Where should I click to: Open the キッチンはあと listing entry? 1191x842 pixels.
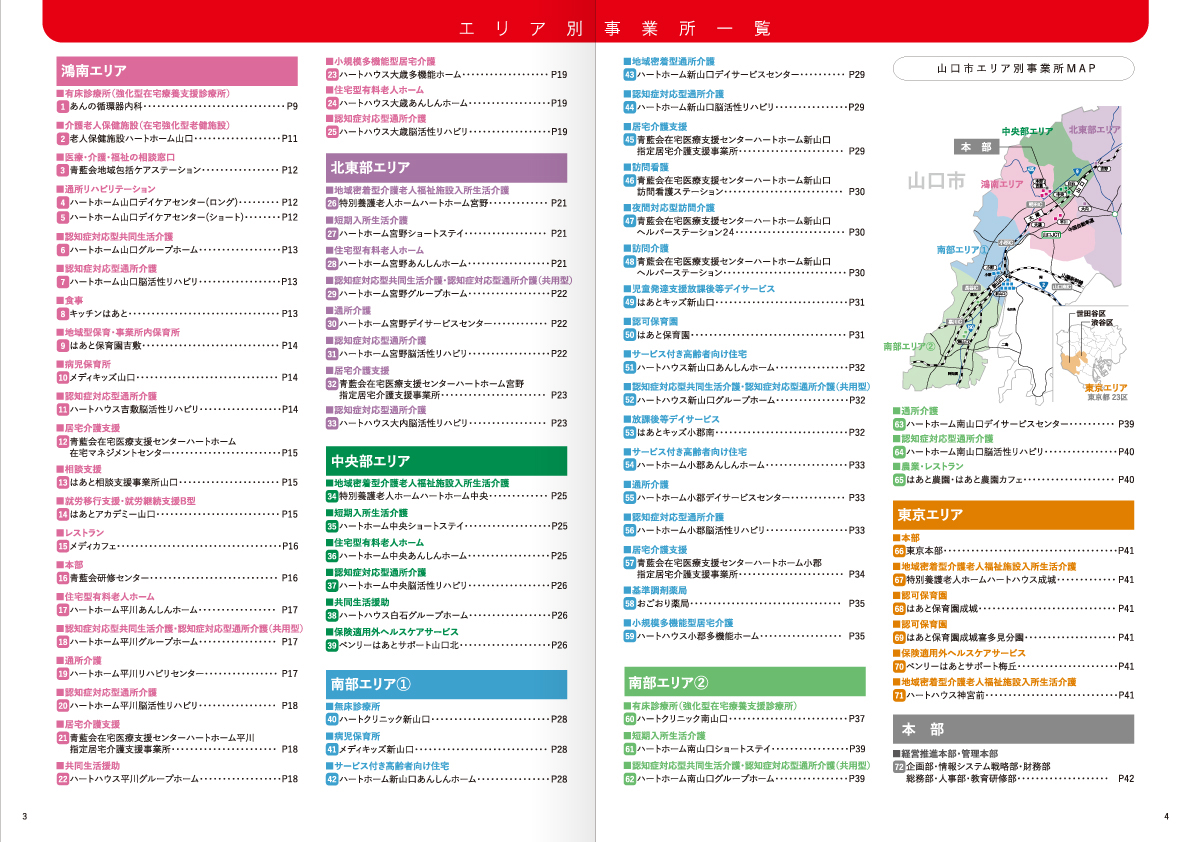100,314
